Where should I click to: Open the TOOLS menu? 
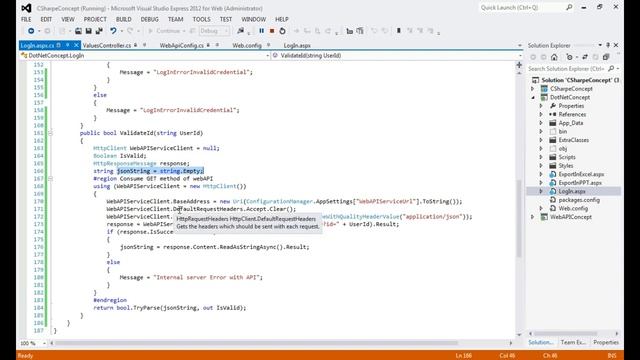[201, 19]
